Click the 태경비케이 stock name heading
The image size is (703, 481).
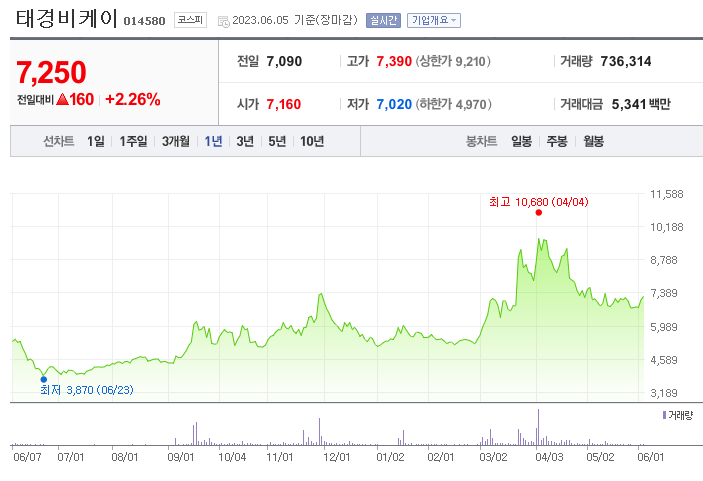tap(66, 19)
